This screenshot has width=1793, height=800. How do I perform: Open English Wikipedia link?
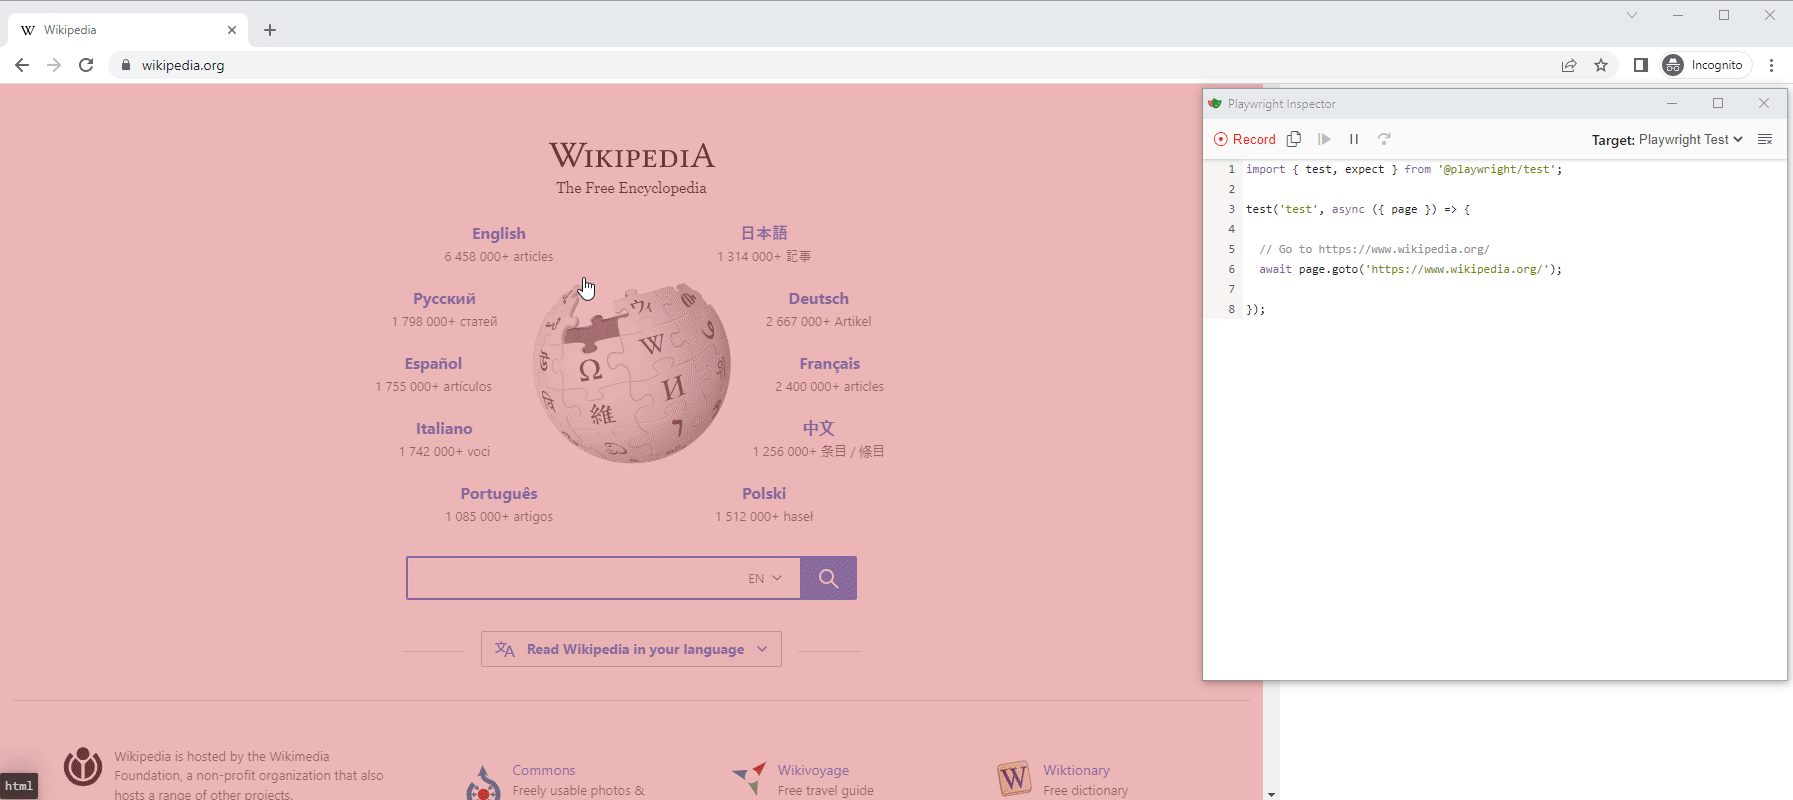[499, 233]
